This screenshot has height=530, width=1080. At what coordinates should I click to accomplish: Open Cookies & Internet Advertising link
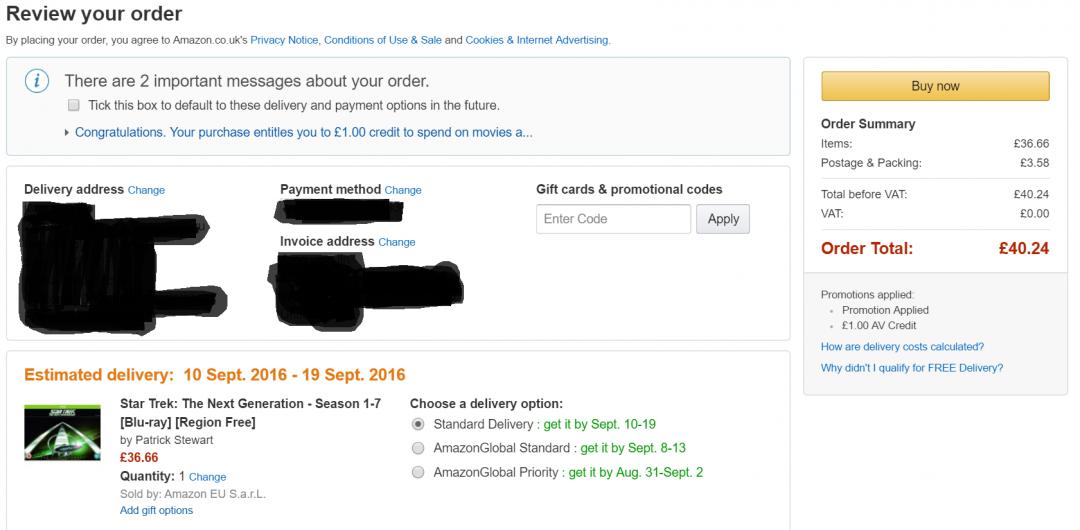[x=537, y=40]
